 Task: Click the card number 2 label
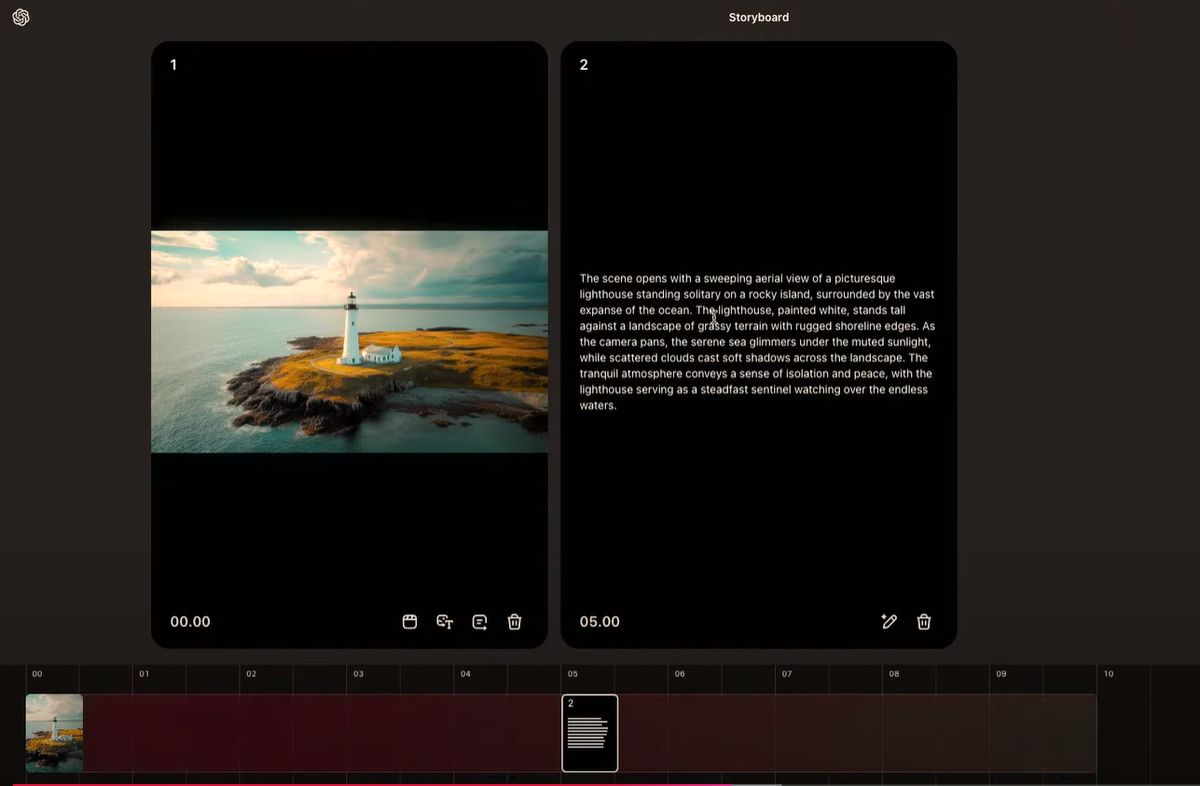coord(584,65)
